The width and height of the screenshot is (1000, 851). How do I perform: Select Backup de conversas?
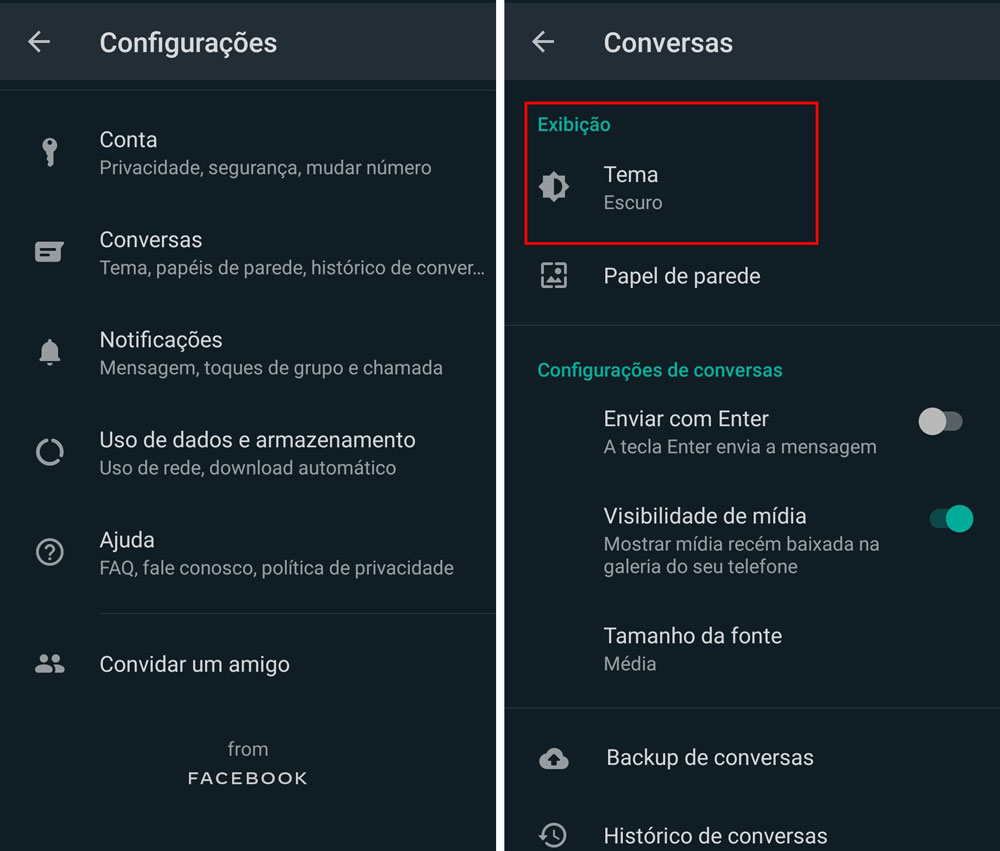753,758
